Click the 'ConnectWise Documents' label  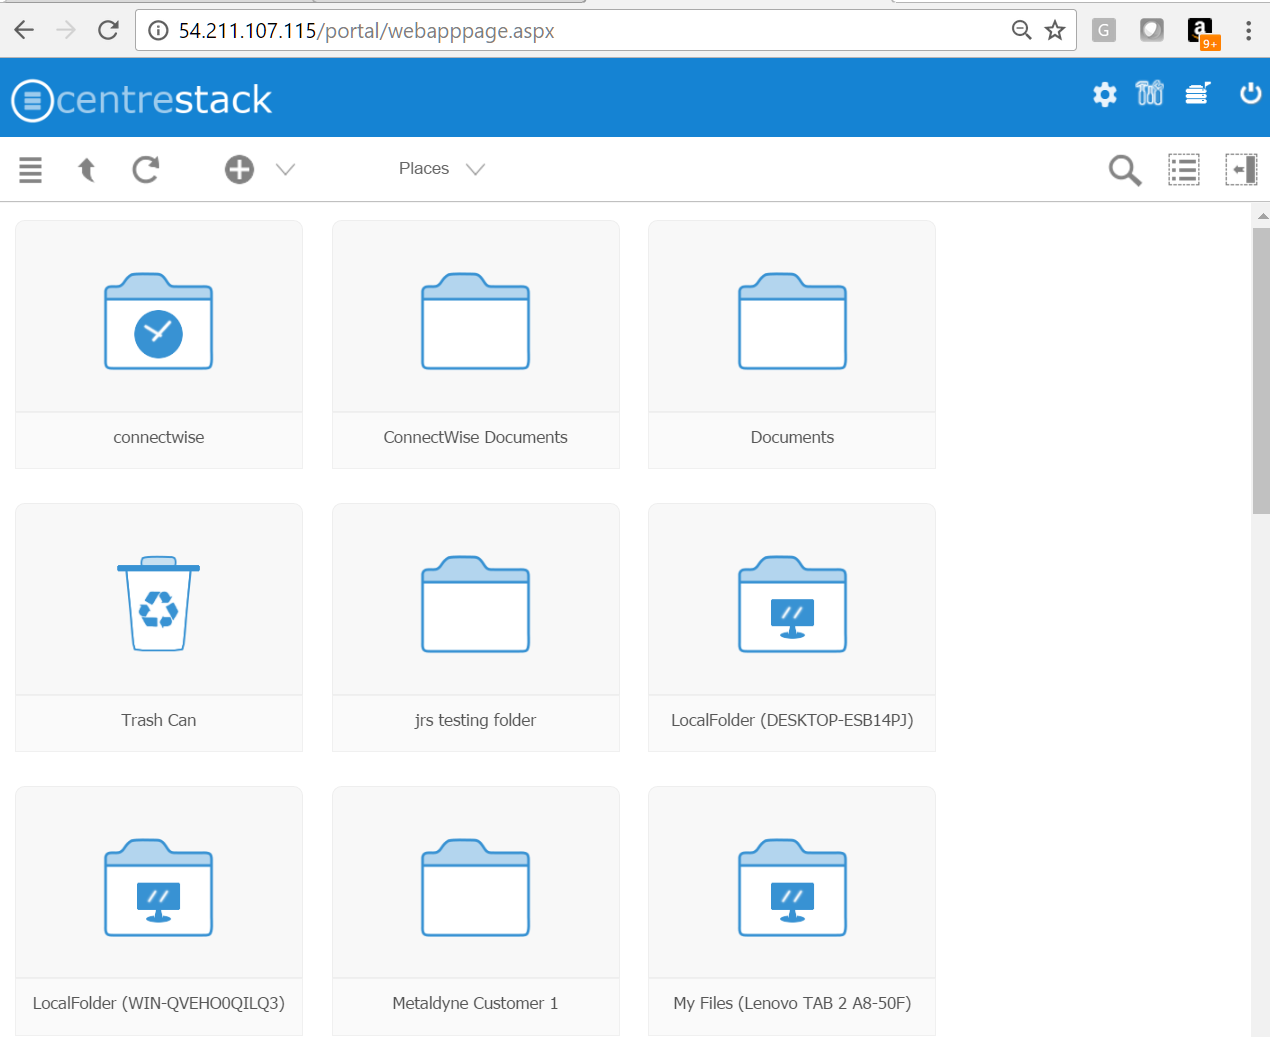pyautogui.click(x=476, y=437)
